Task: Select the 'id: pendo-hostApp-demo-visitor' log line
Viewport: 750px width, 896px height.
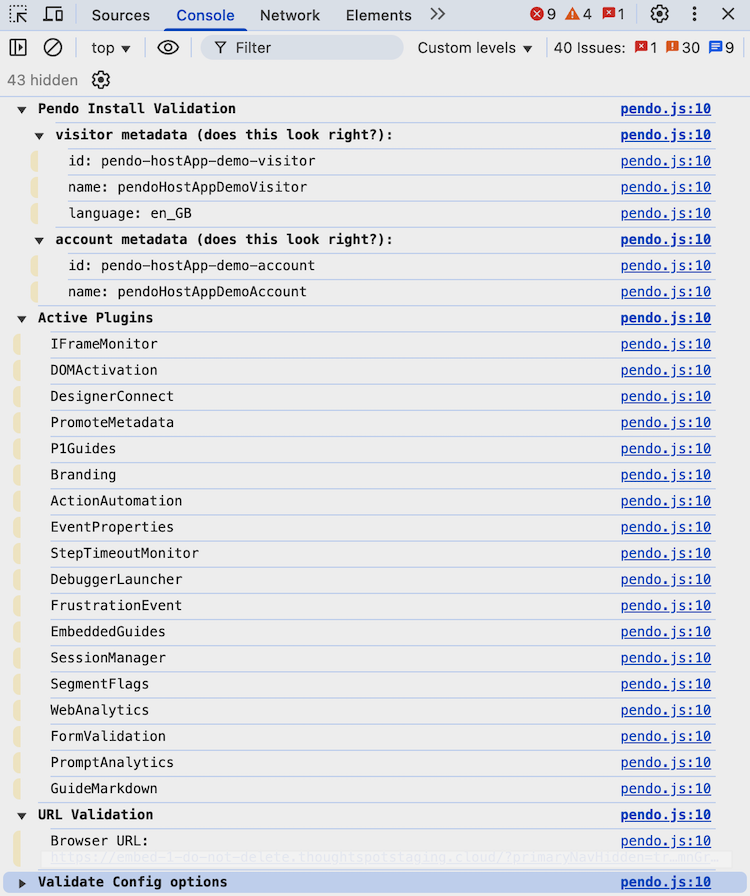Action: [192, 161]
